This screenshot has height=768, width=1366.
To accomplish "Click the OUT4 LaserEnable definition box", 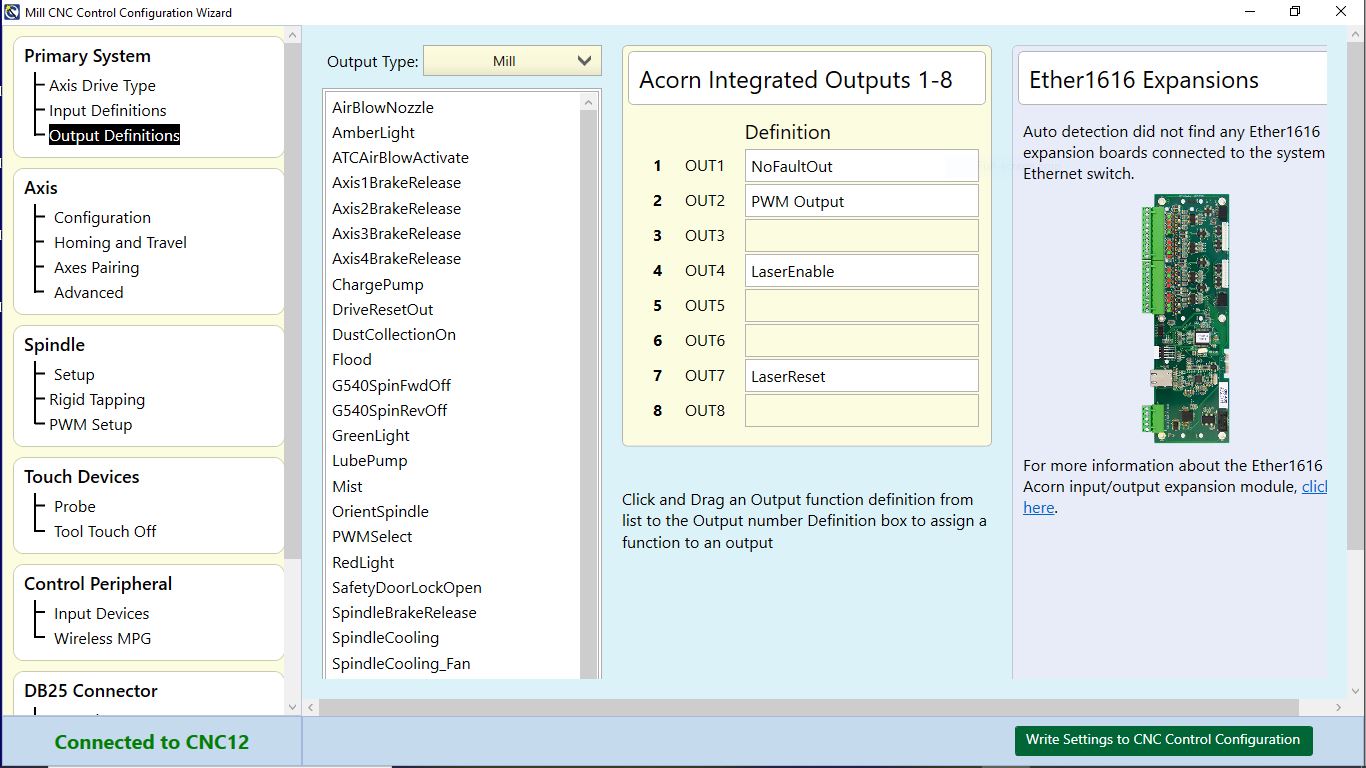I will pyautogui.click(x=861, y=271).
